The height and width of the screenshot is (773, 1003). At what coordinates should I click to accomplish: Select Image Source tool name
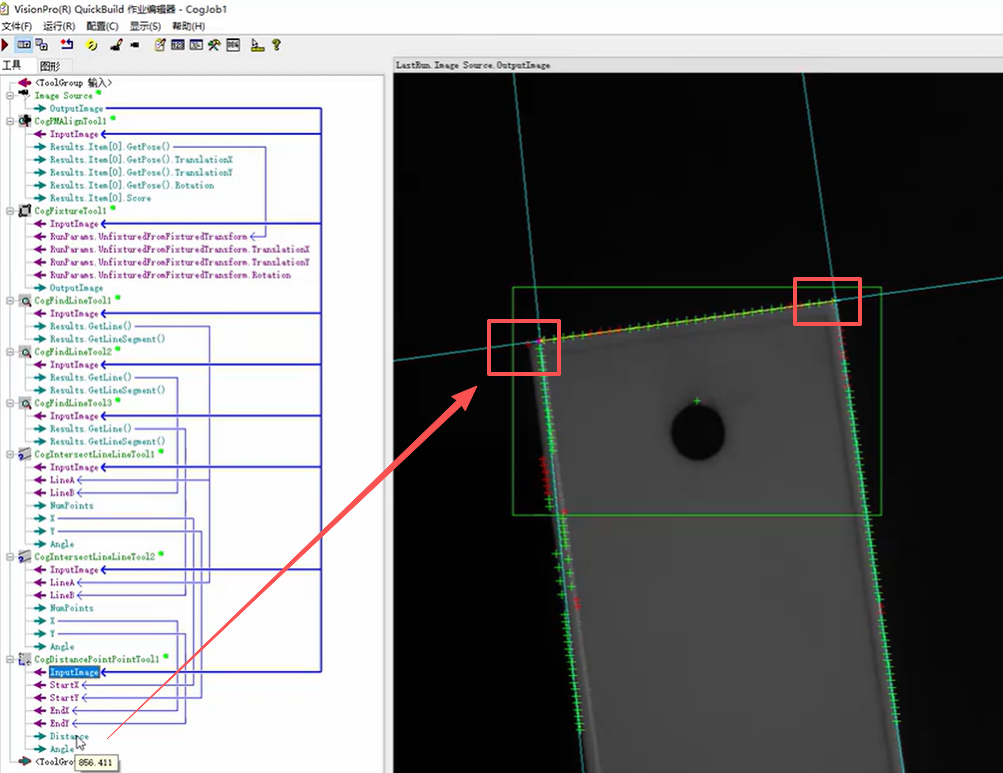click(63, 95)
